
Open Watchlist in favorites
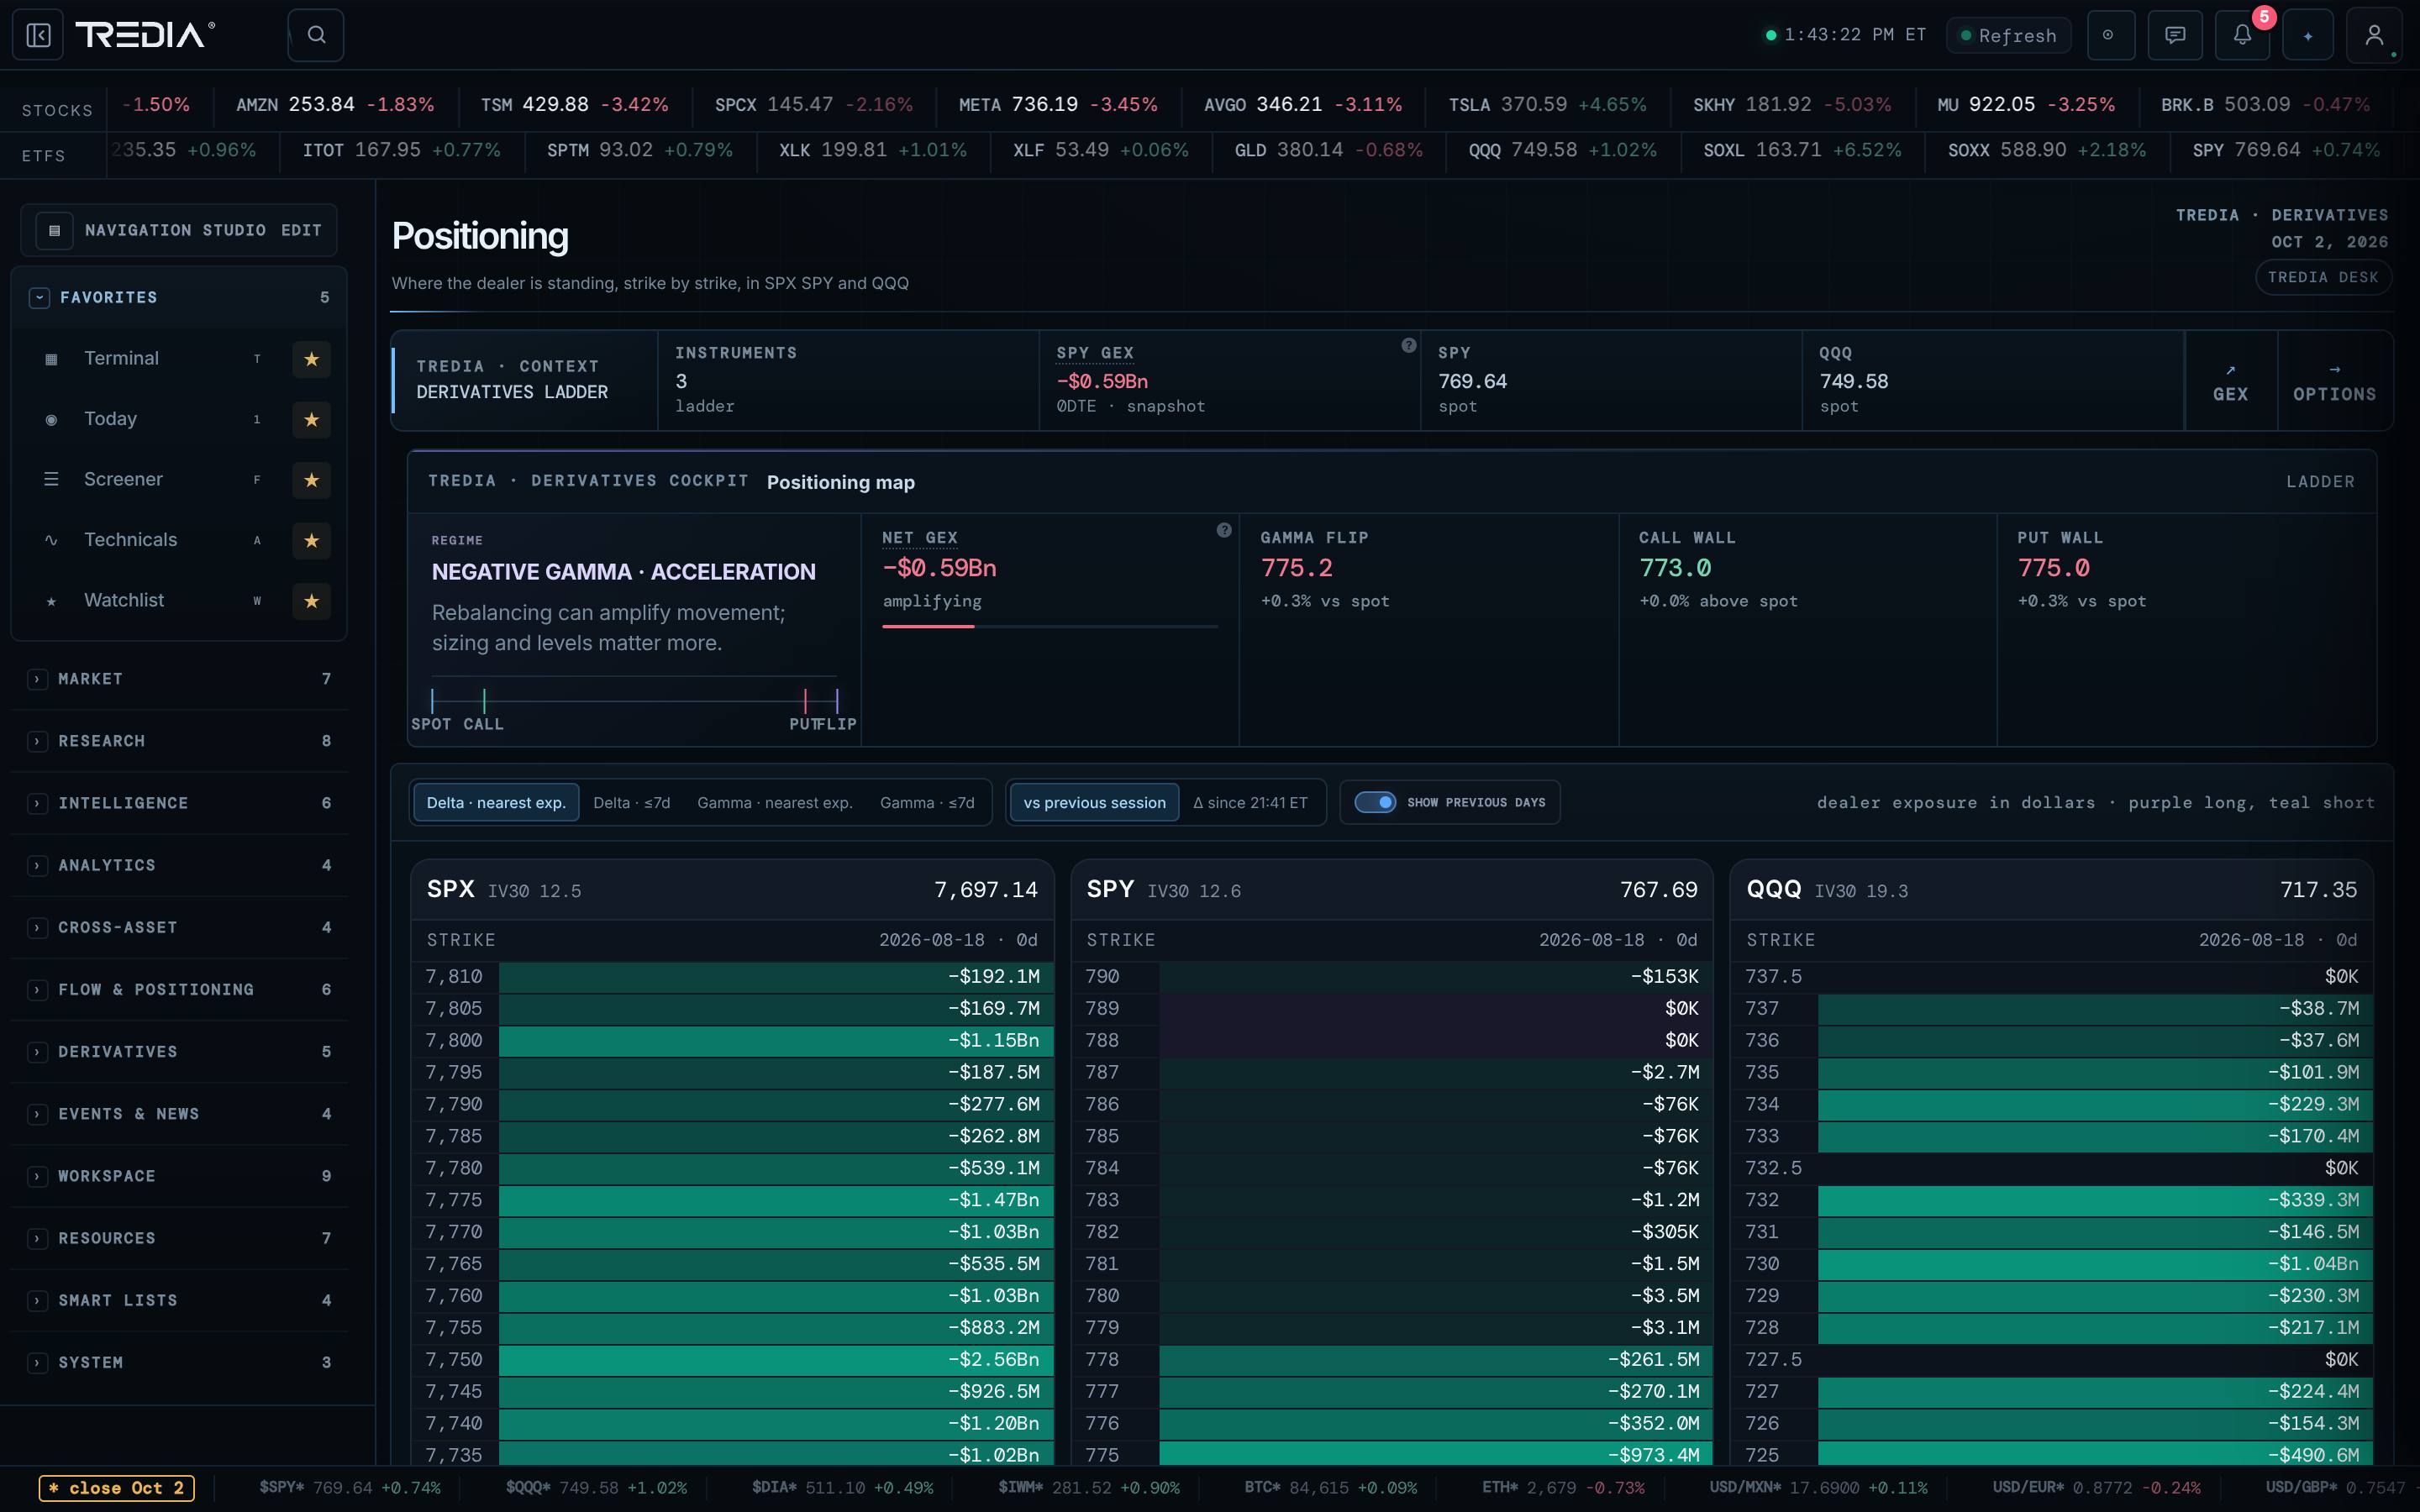click(x=124, y=601)
